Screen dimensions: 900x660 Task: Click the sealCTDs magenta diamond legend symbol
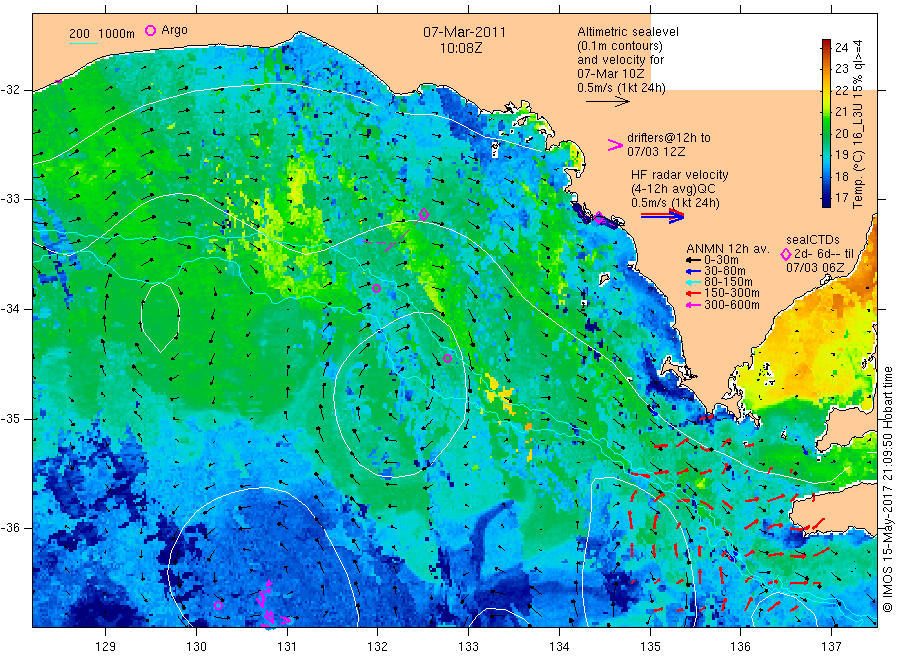786,254
